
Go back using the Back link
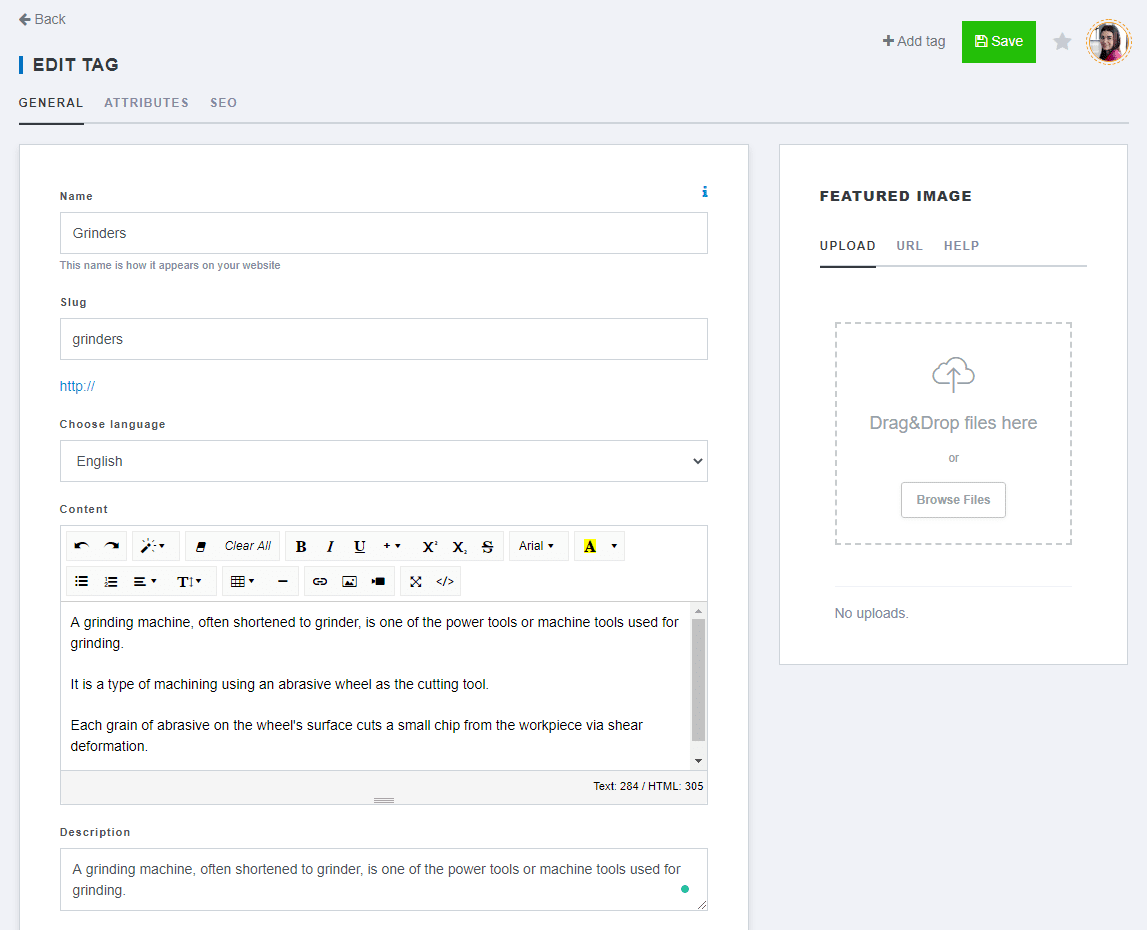tap(42, 19)
